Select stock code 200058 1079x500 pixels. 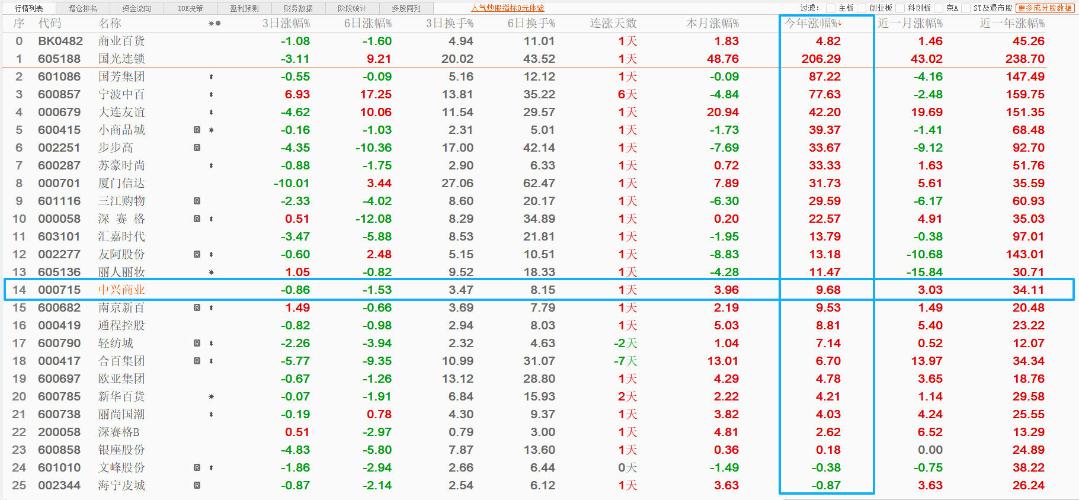[x=59, y=433]
